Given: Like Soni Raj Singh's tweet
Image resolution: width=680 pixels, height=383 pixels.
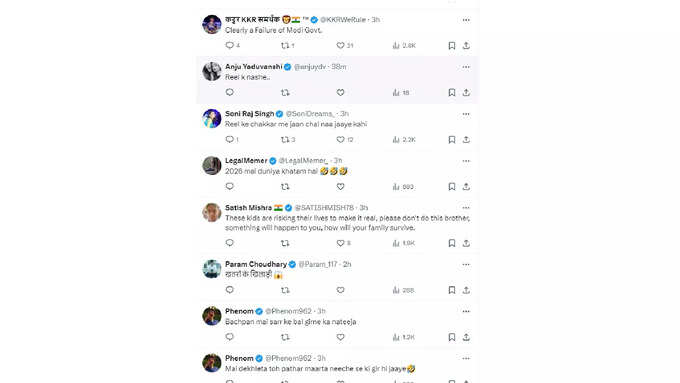Looking at the screenshot, I should point(340,140).
